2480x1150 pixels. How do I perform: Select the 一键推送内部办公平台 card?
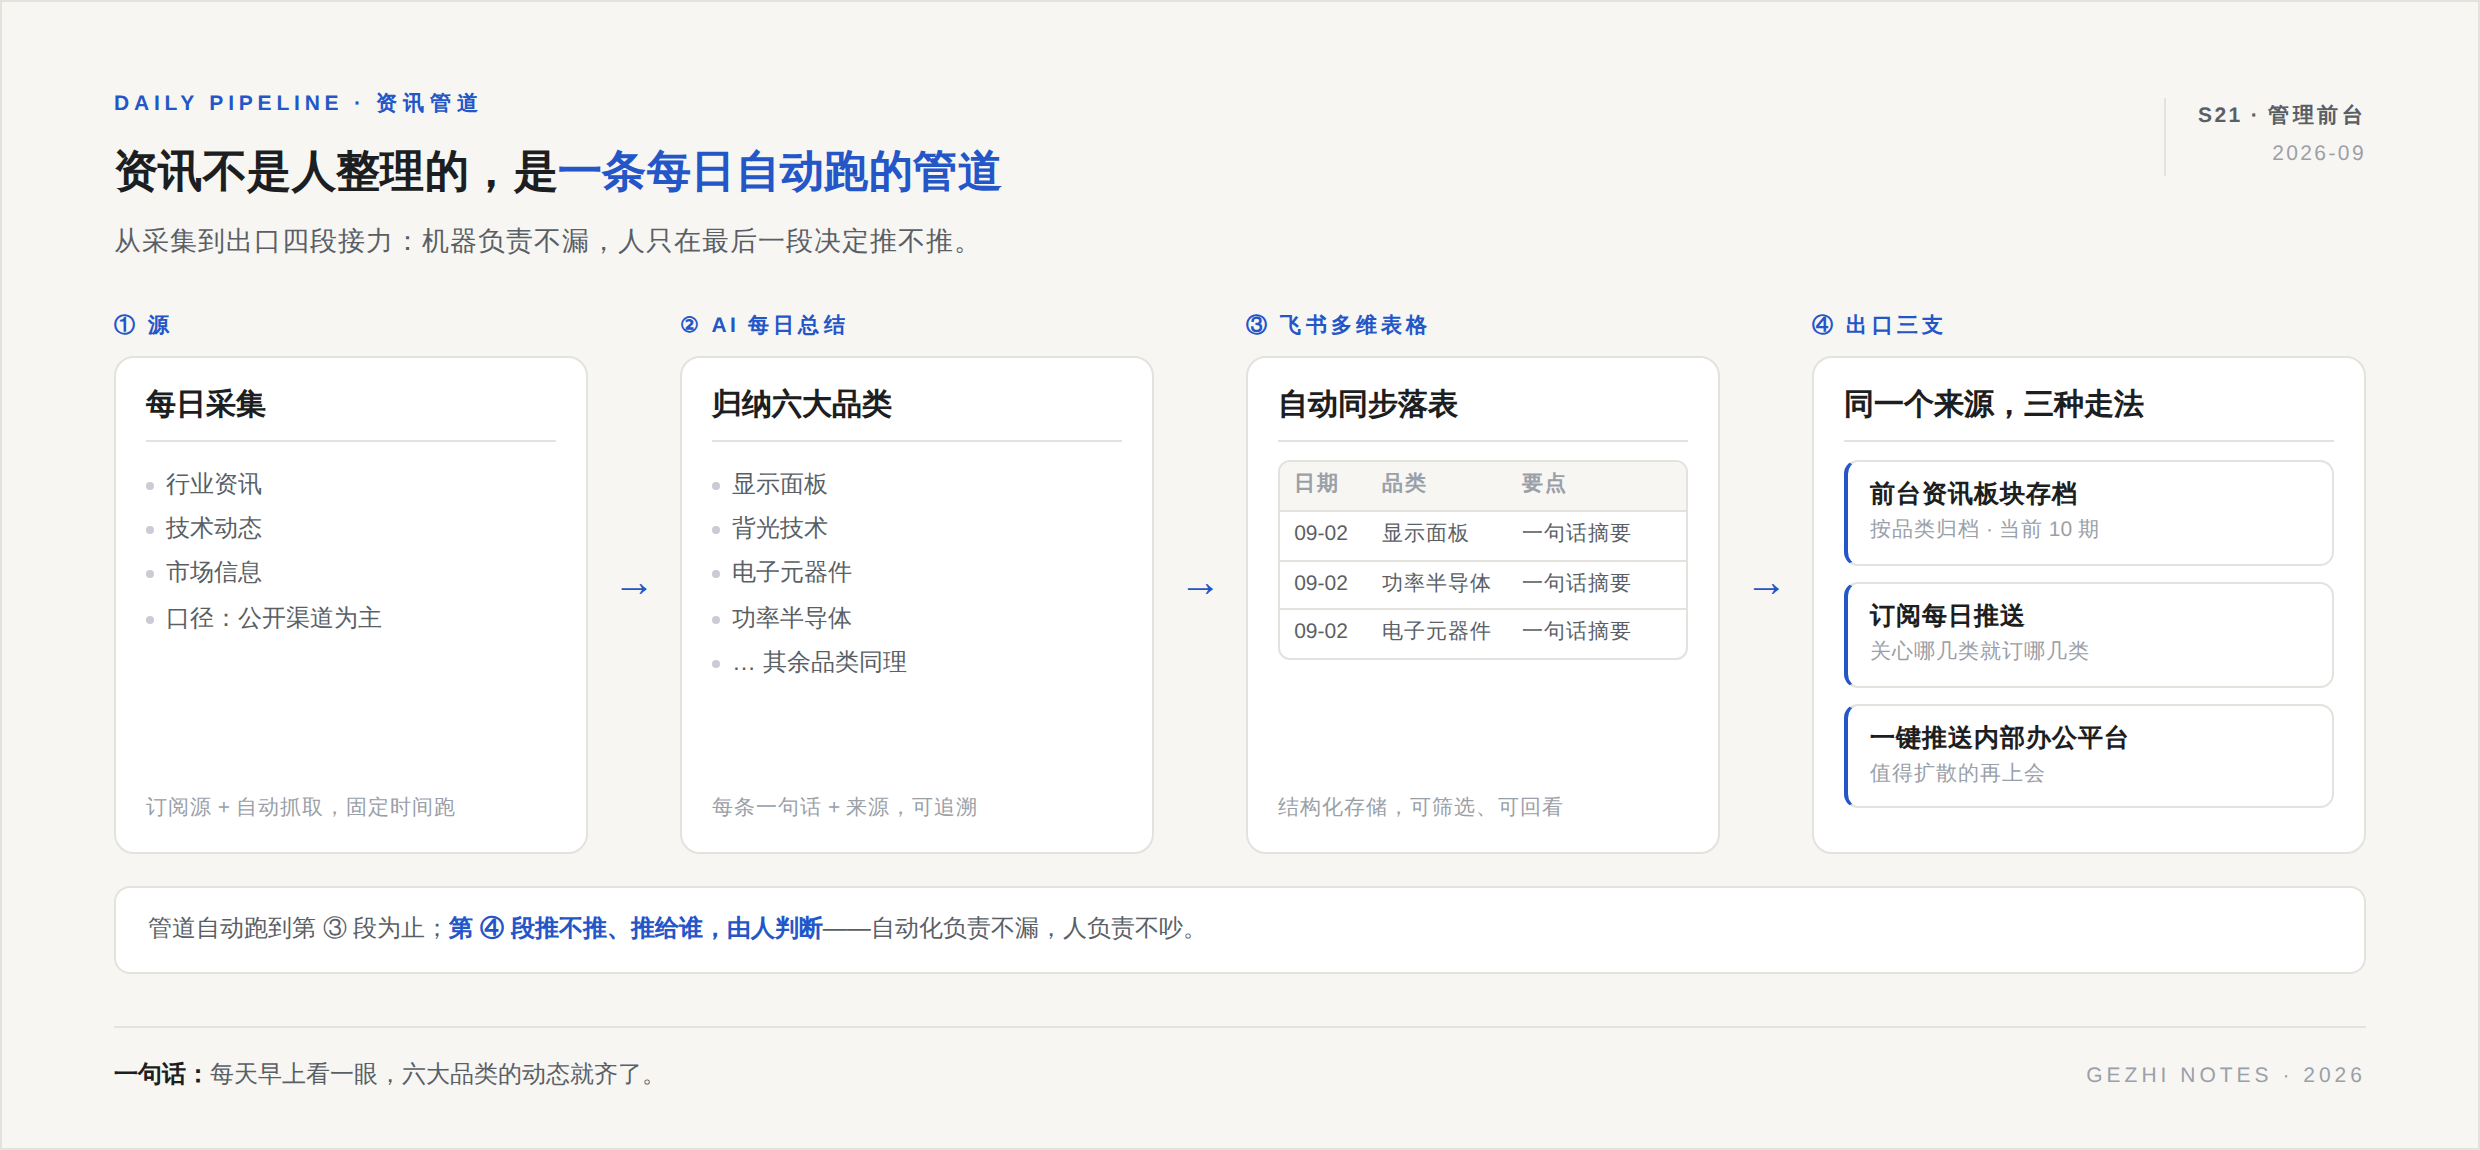(2088, 756)
